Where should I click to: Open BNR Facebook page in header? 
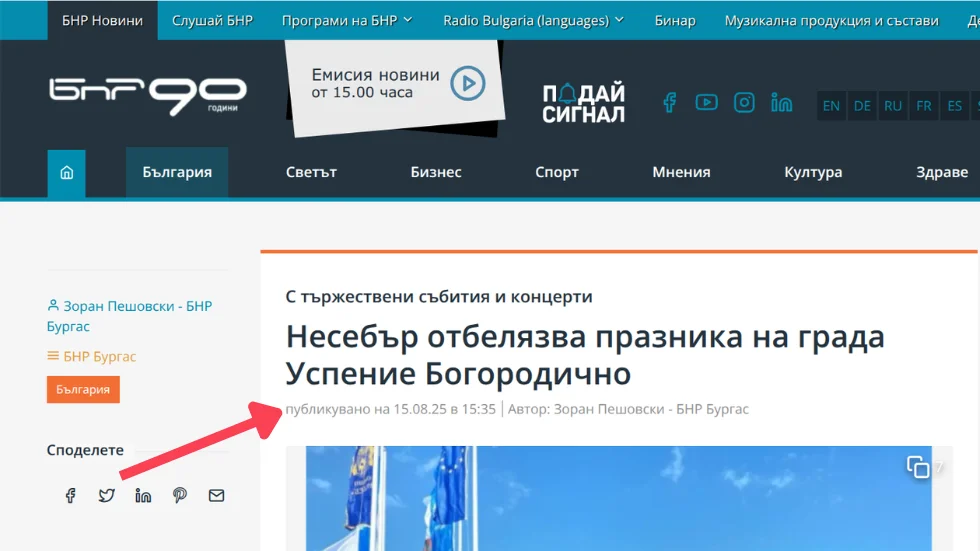pos(669,102)
